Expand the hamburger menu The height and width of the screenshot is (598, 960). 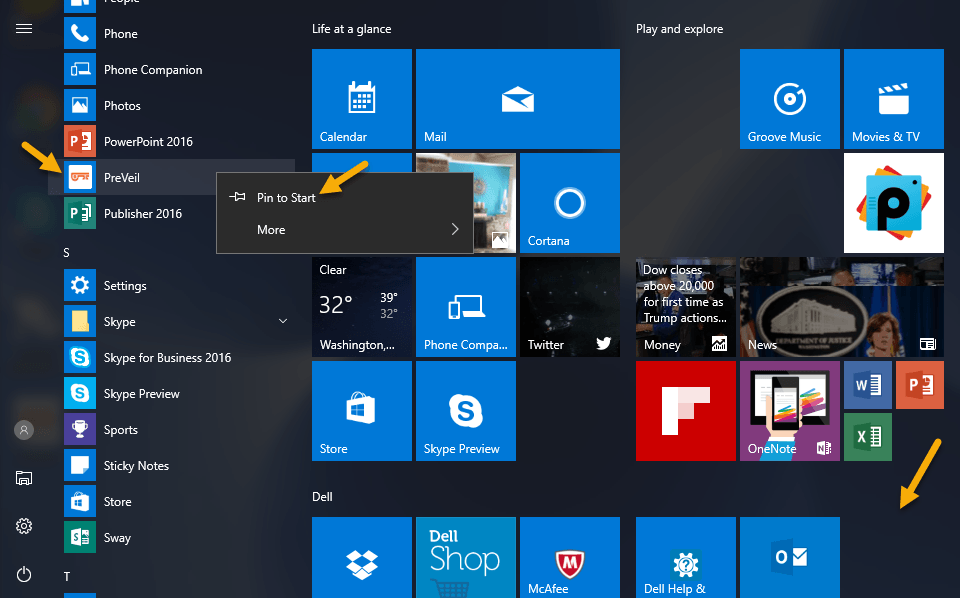23,28
